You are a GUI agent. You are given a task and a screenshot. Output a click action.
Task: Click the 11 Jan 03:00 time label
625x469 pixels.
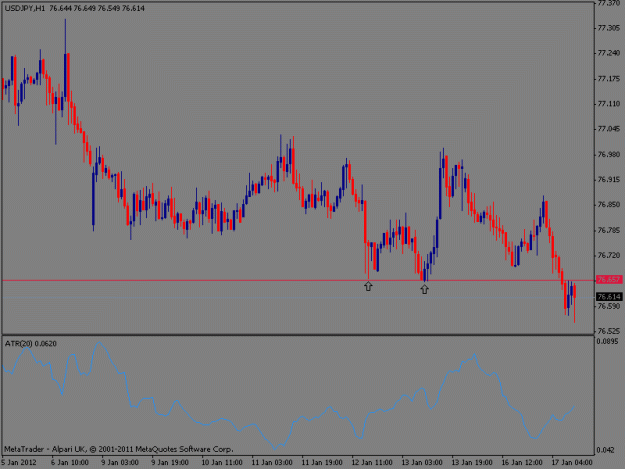coord(272,462)
